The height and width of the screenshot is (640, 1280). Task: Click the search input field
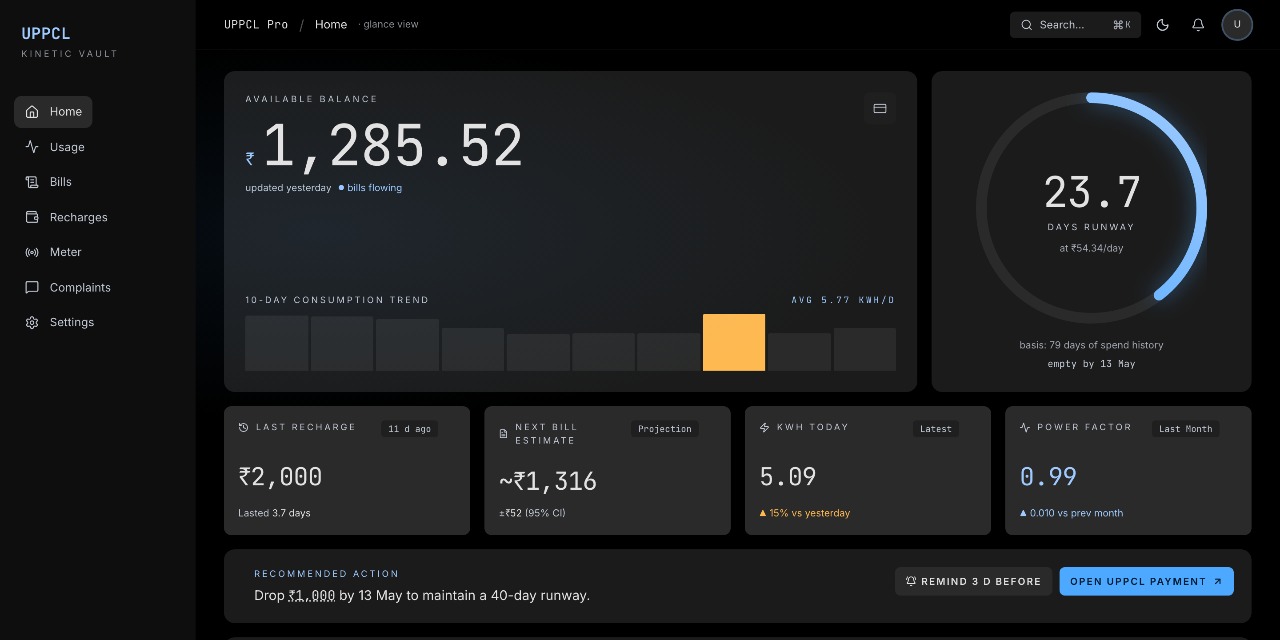1075,25
